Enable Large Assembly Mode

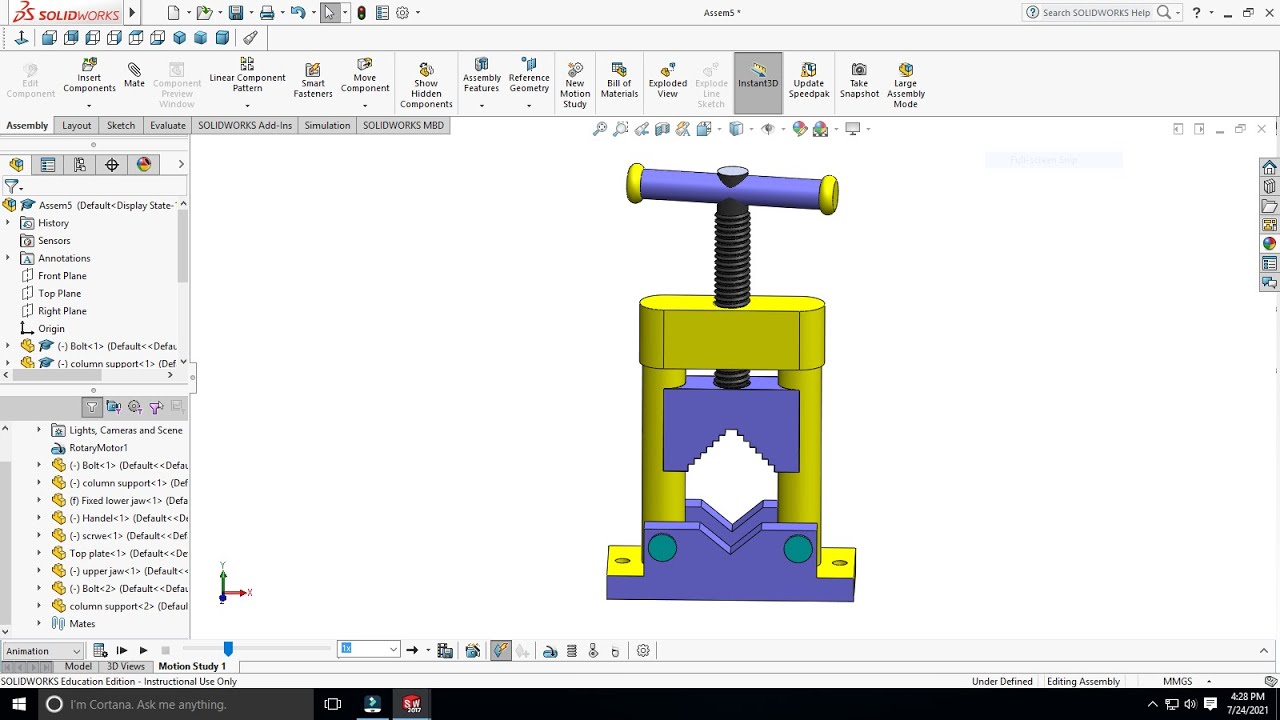pos(905,85)
